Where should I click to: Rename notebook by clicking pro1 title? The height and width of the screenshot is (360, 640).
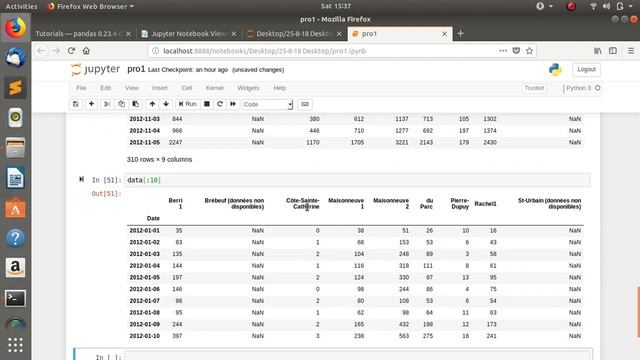(x=136, y=69)
